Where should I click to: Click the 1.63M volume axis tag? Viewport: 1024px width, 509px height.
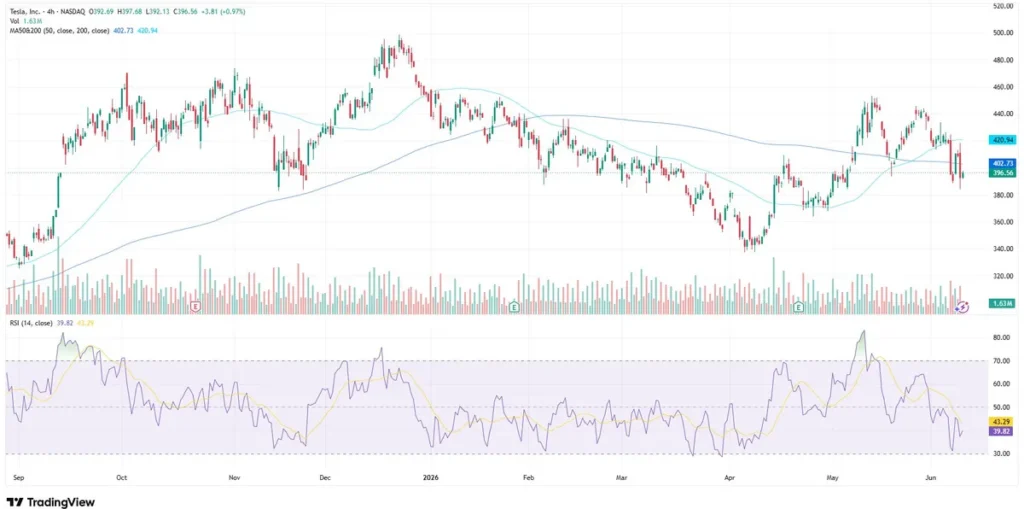tap(1002, 304)
